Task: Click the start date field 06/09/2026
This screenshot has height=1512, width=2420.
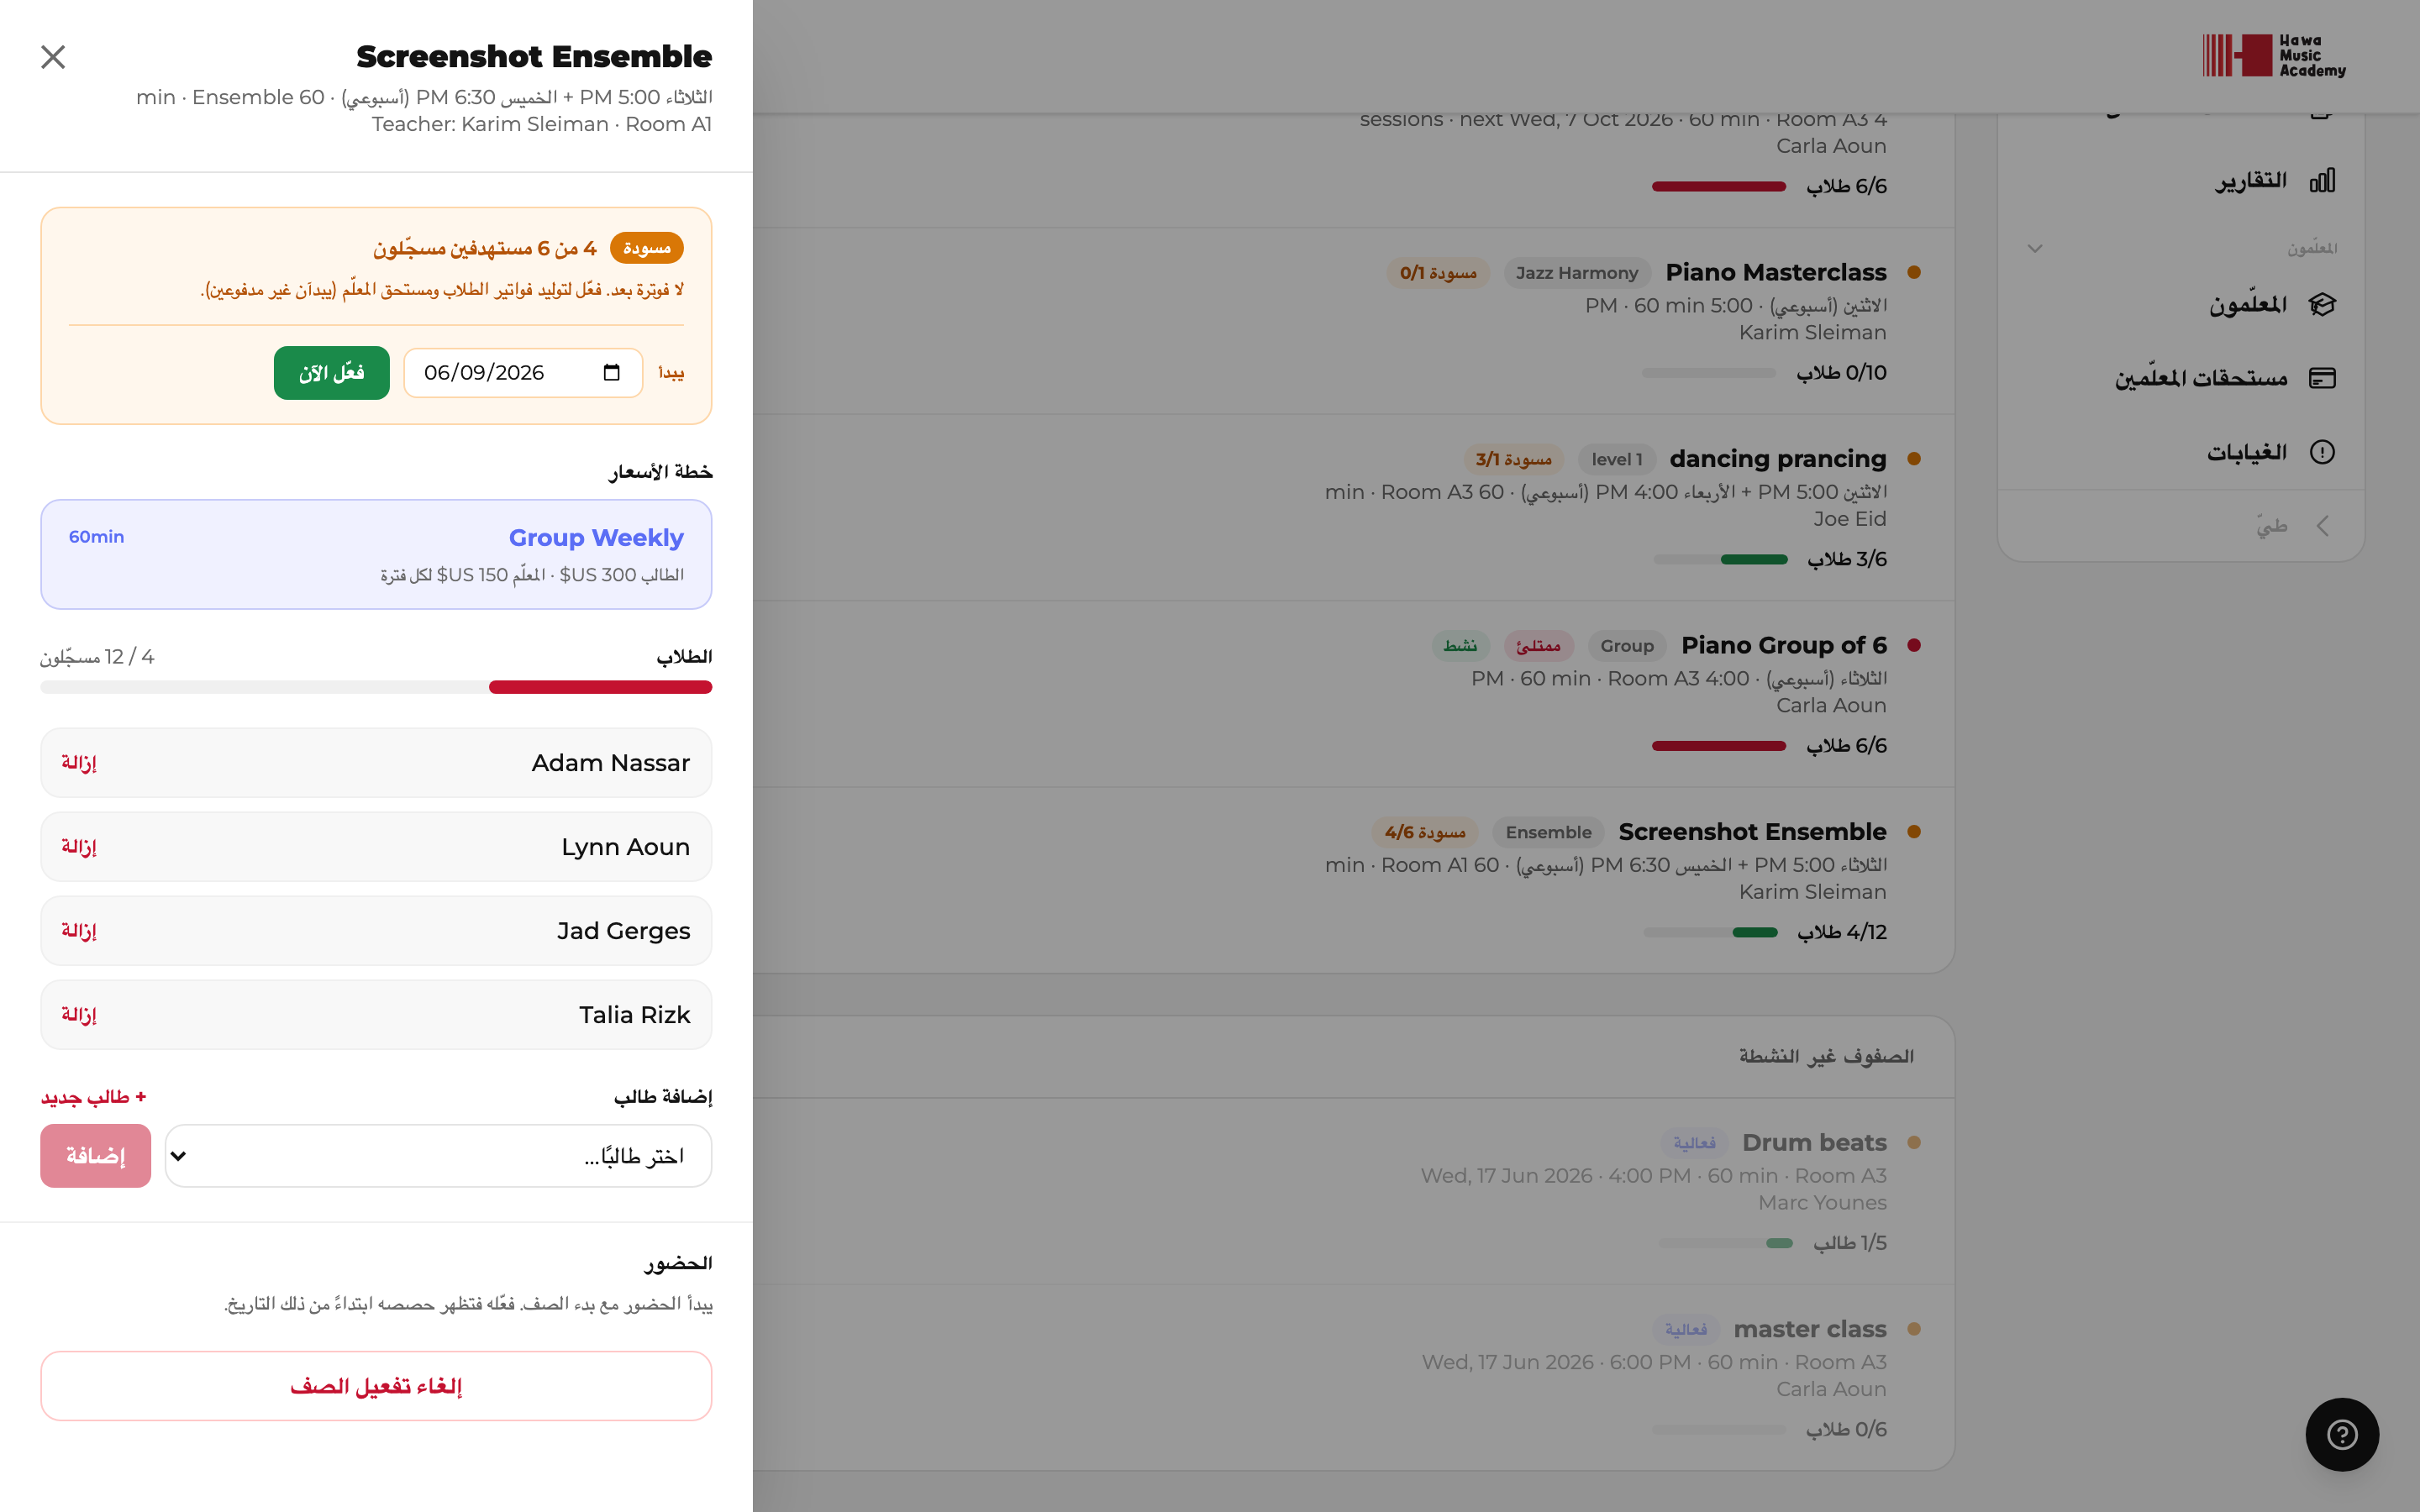Action: pyautogui.click(x=523, y=373)
